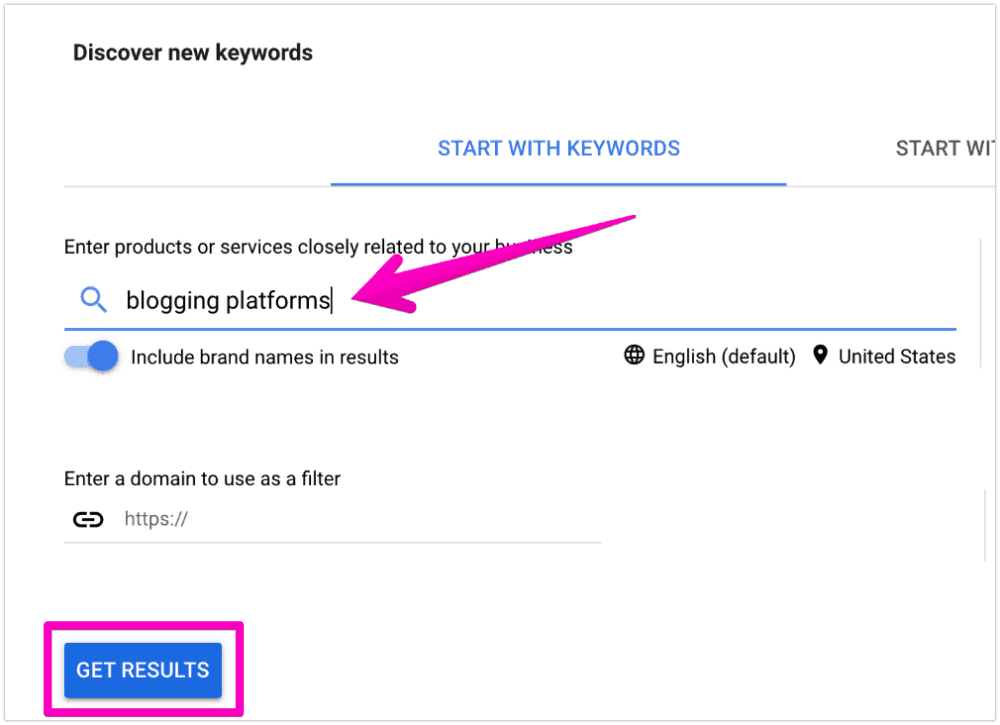1000x725 pixels.
Task: Click the pink arrow annotation
Action: pos(492,265)
